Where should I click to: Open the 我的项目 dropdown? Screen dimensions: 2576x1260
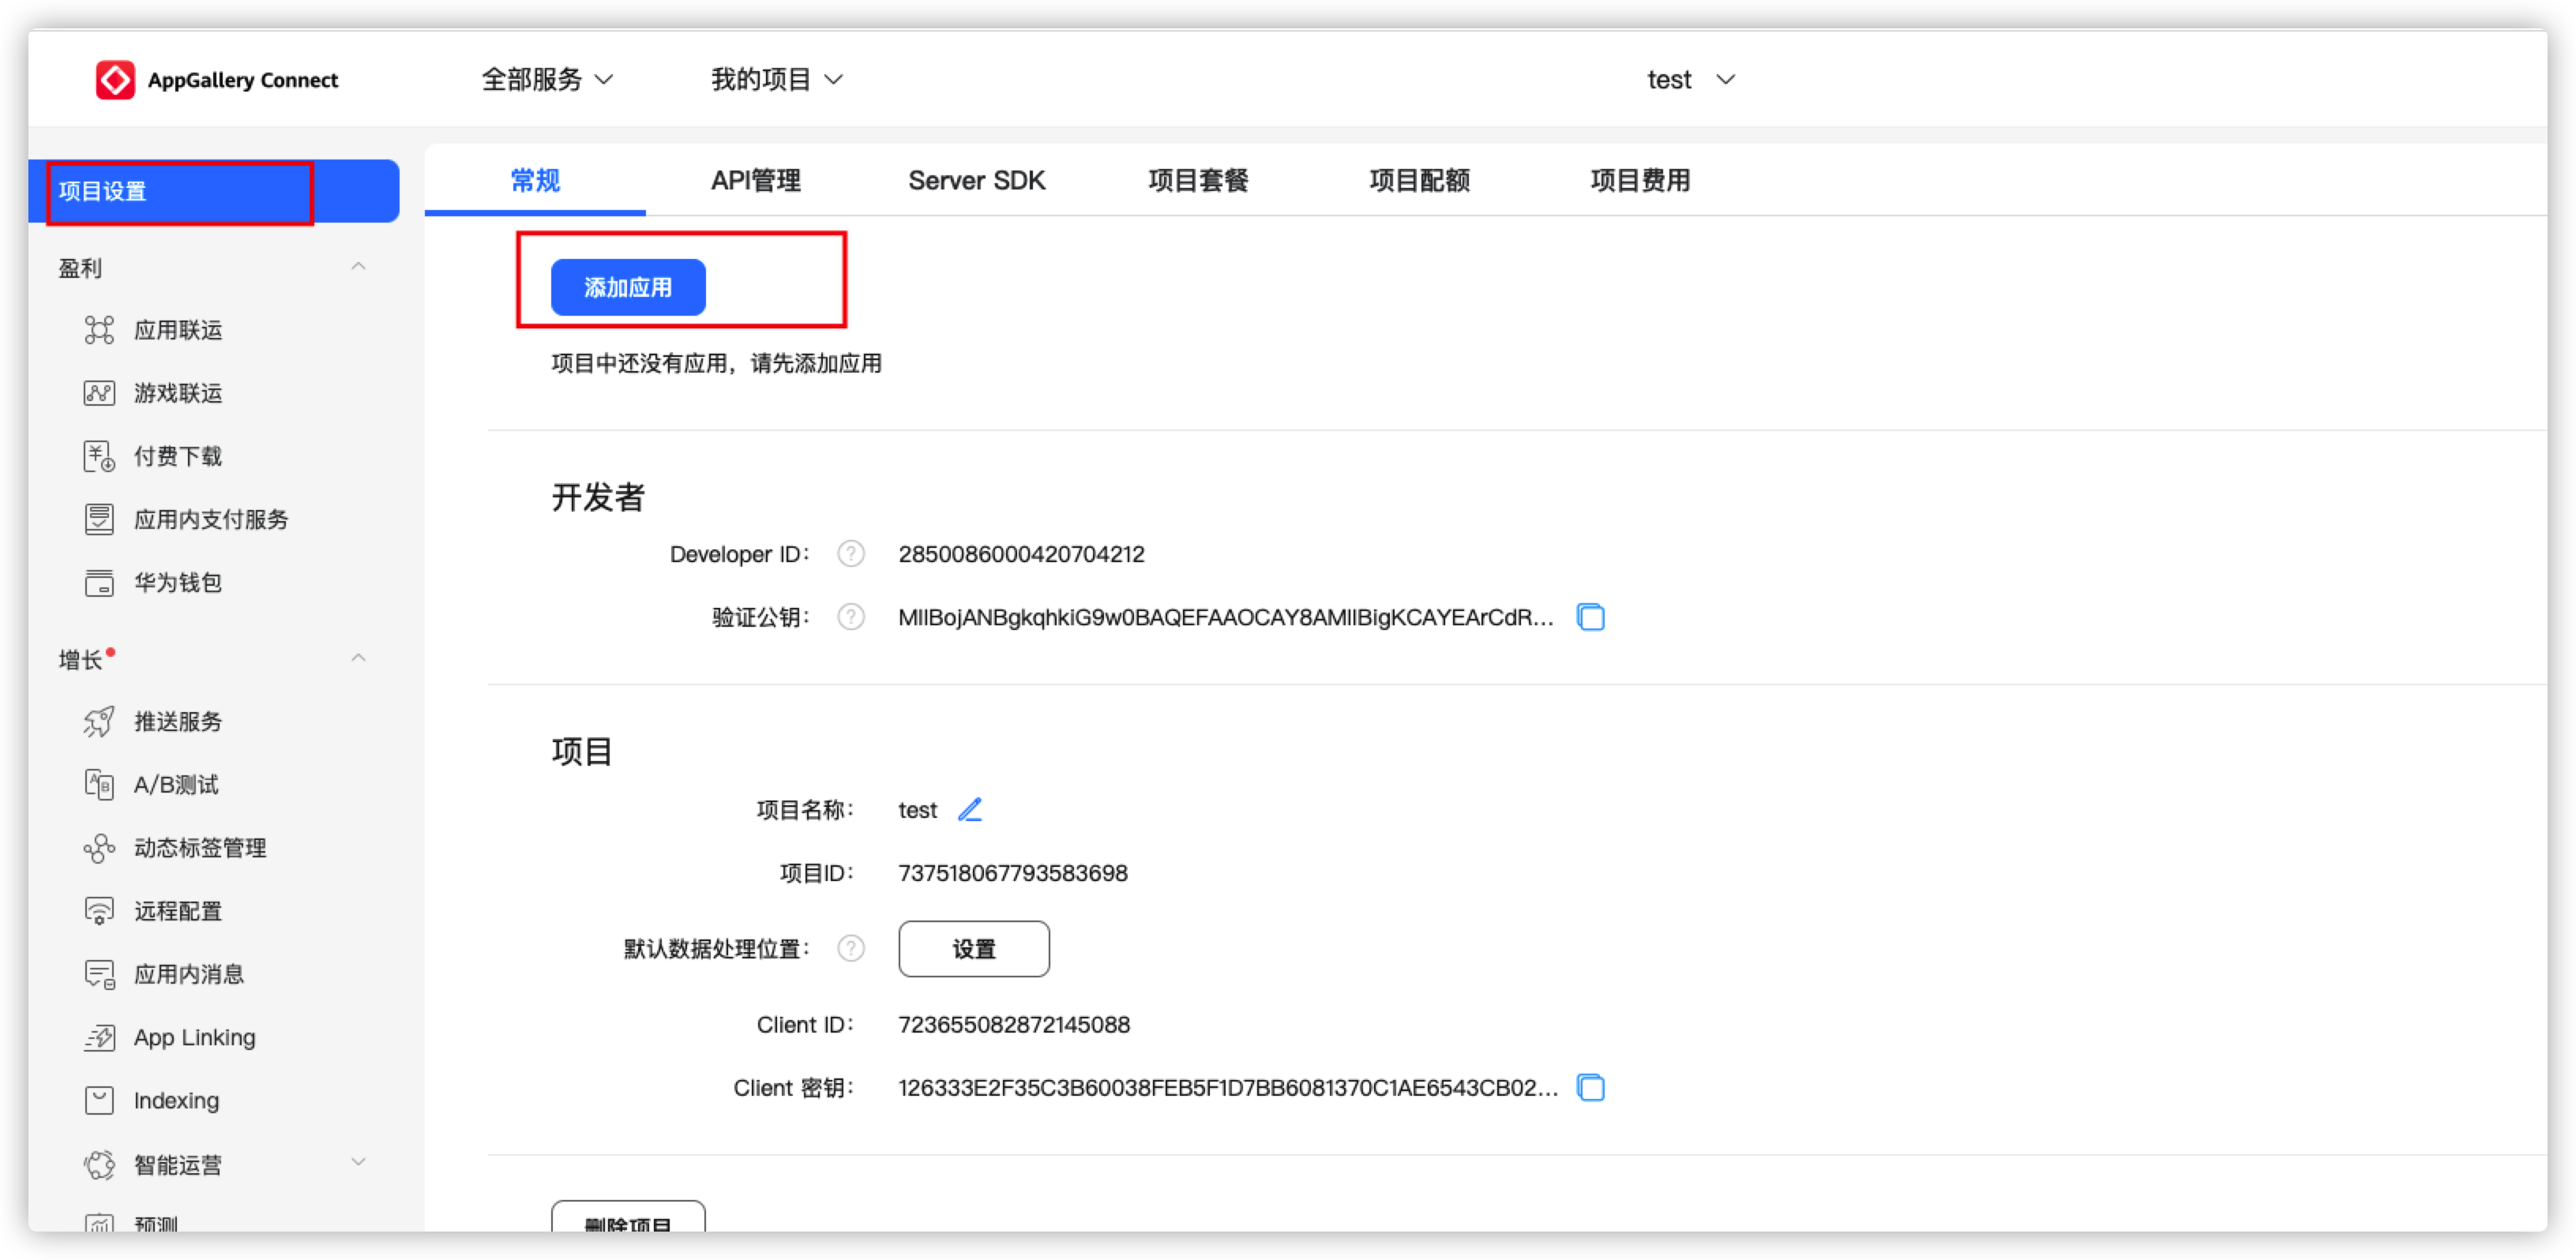point(777,79)
